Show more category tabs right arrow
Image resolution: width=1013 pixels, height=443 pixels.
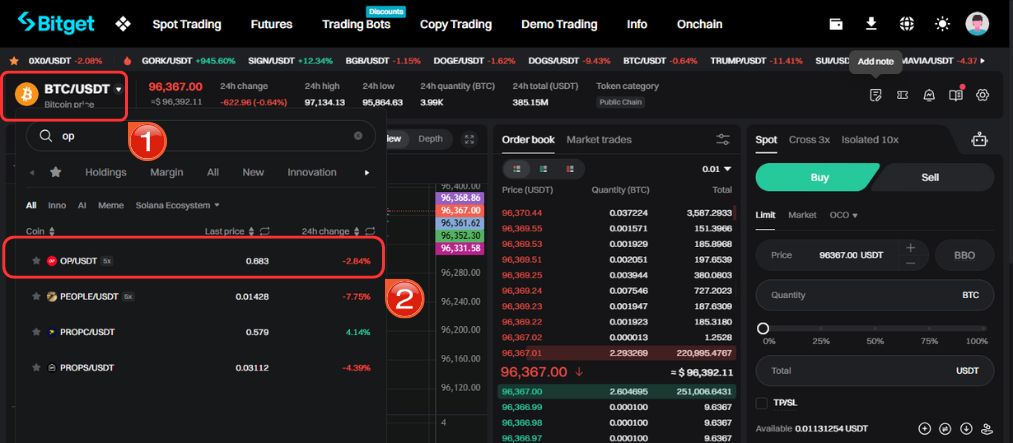(x=367, y=172)
